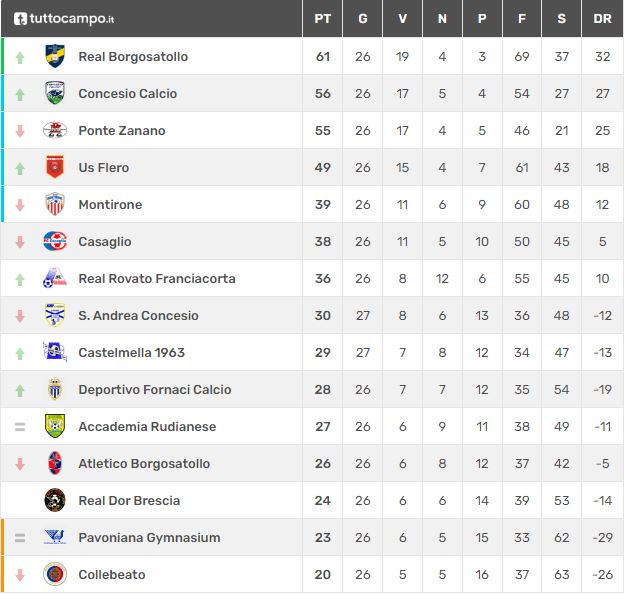
Task: Click the equals trend marker beside Pavoniana Gymnasium
Action: pos(20,538)
